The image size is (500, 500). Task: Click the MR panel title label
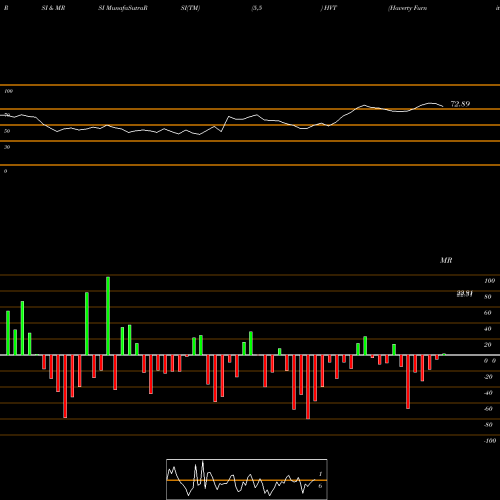(x=446, y=260)
